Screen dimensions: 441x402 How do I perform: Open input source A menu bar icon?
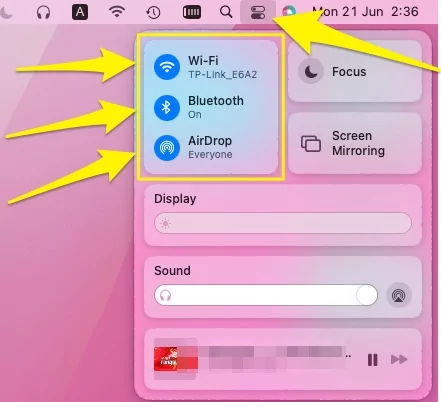[x=80, y=12]
